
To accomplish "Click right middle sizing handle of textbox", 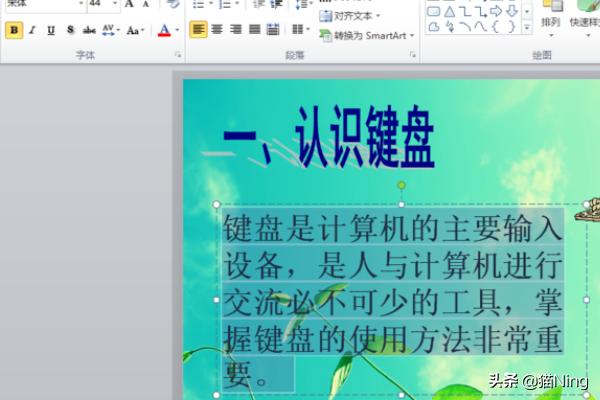I will 586,300.
